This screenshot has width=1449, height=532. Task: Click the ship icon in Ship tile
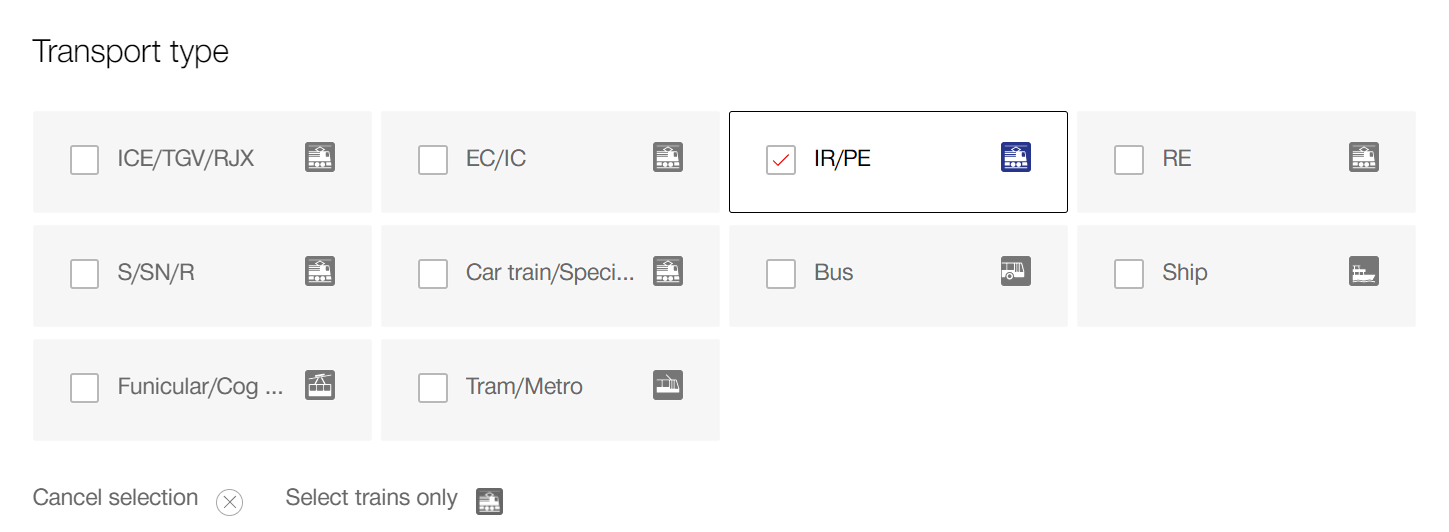pos(1364,271)
